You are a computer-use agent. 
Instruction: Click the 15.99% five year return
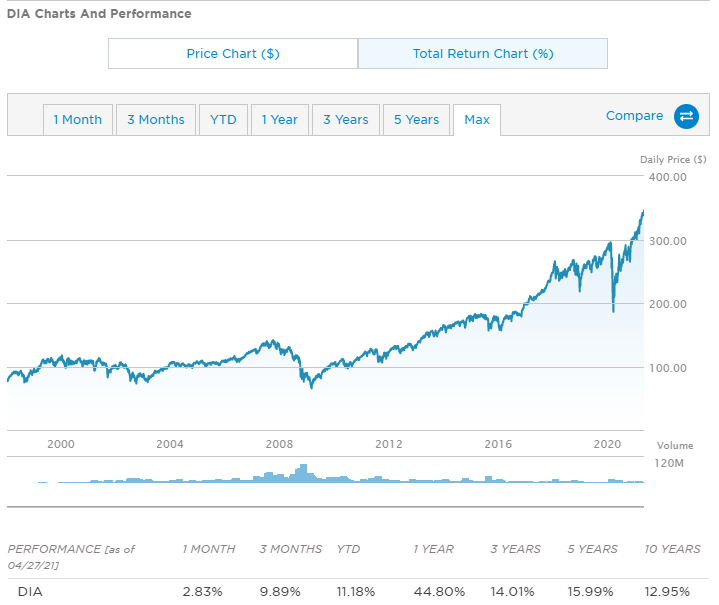(590, 592)
